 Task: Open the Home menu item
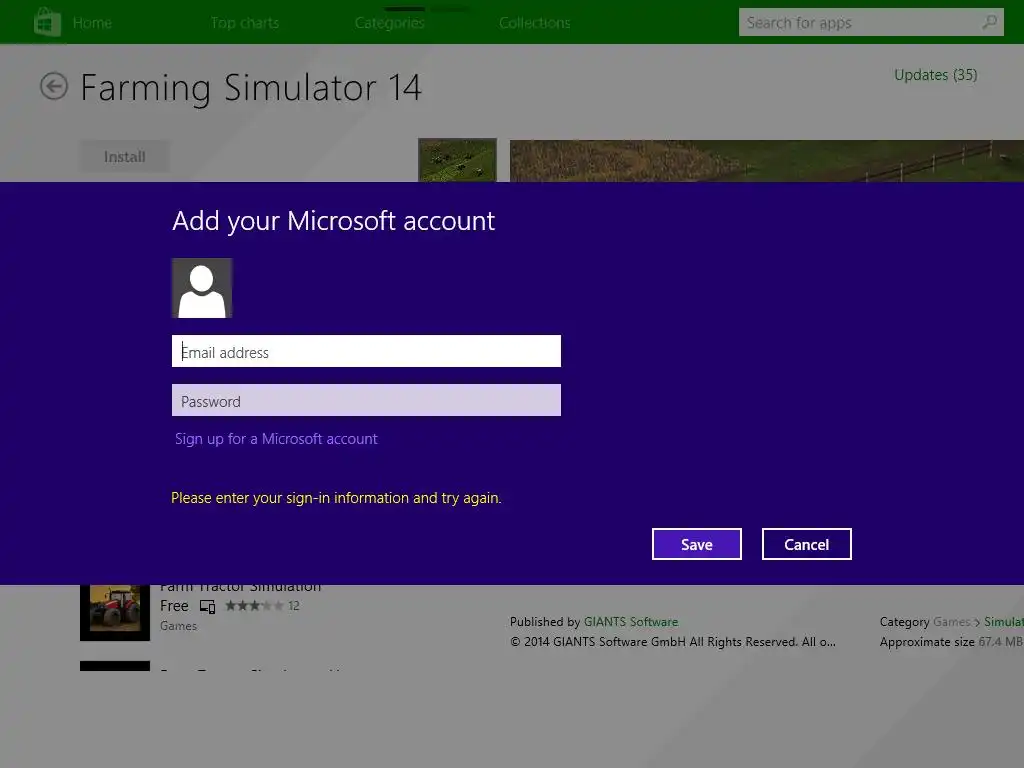coord(92,23)
